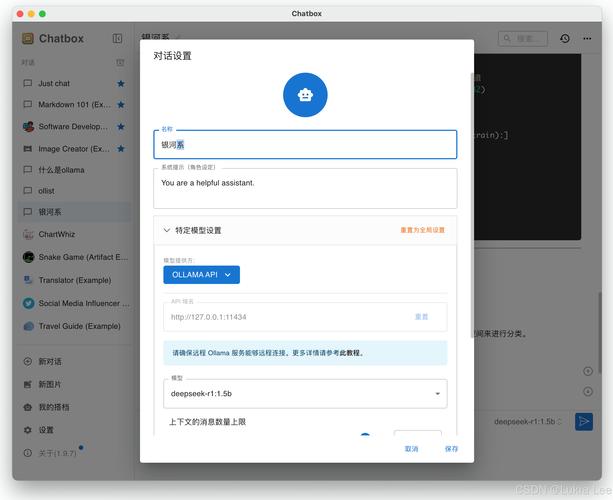This screenshot has width=613, height=500.
Task: Open model selector beside send button
Action: 528,421
